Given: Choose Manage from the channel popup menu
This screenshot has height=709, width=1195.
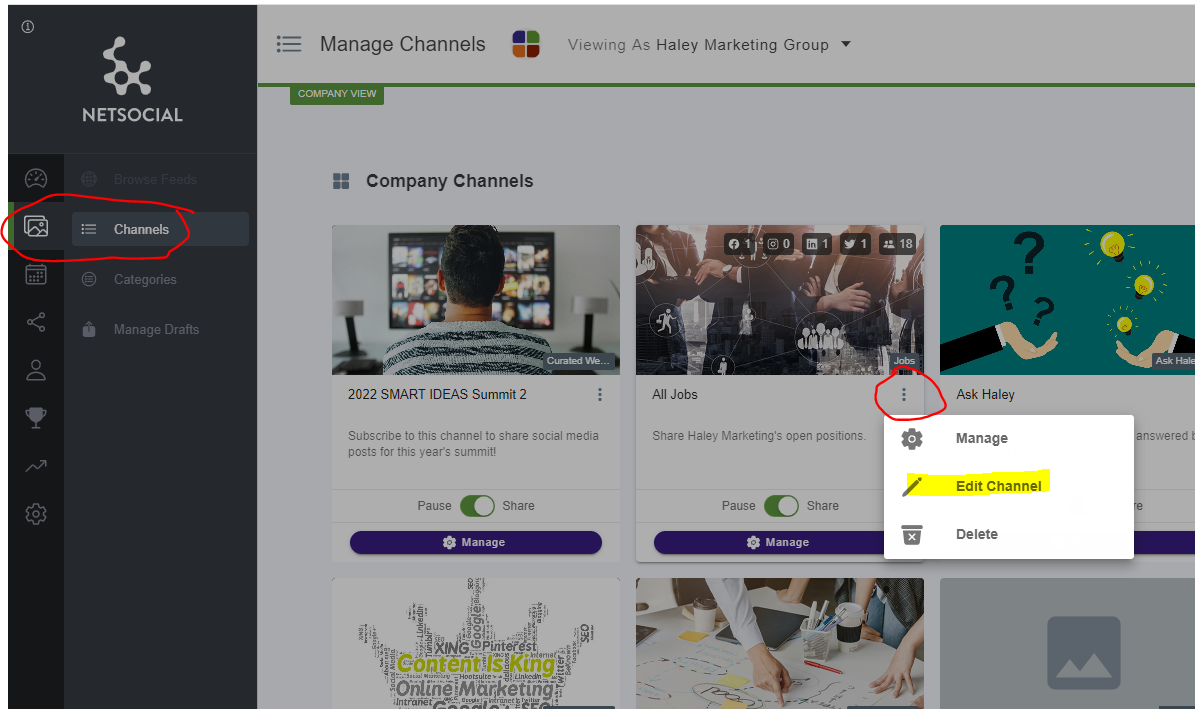Looking at the screenshot, I should click(1008, 438).
